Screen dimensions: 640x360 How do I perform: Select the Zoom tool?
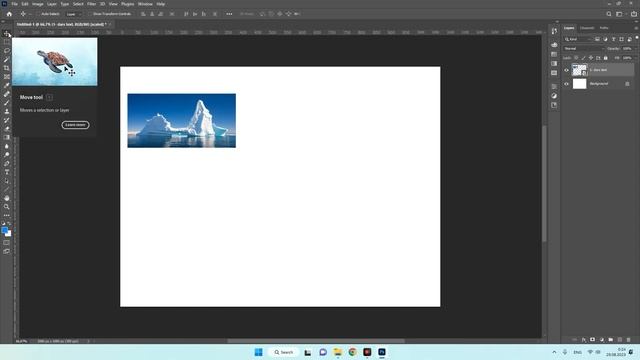[x=7, y=207]
